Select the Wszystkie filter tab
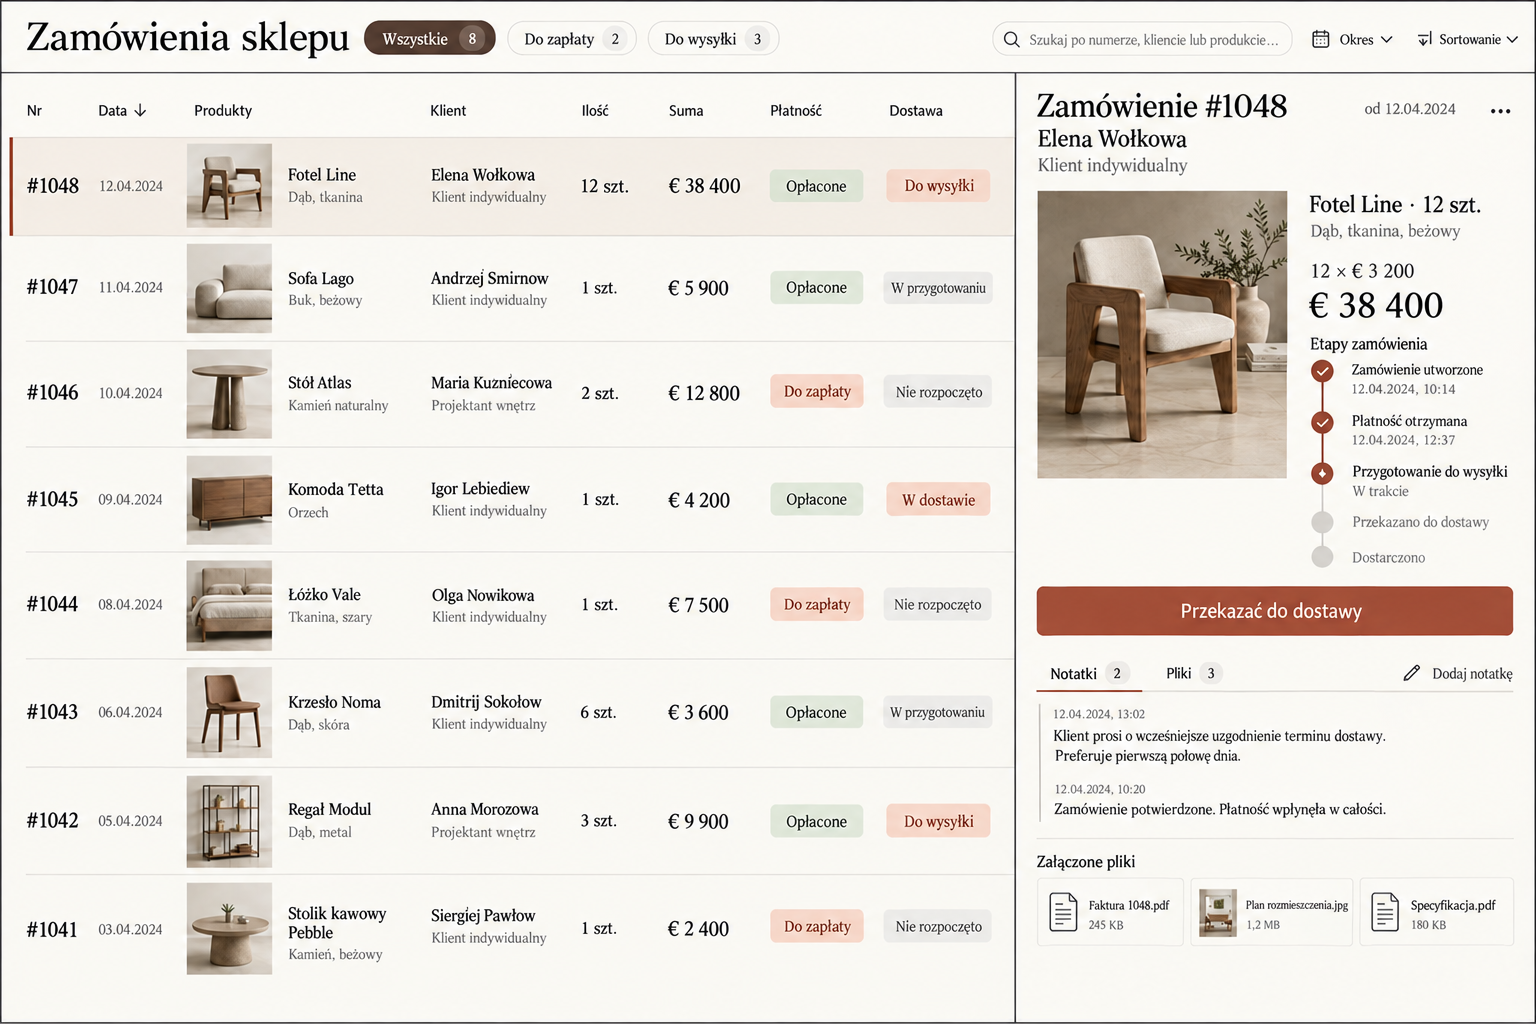This screenshot has width=1536, height=1024. [x=429, y=38]
